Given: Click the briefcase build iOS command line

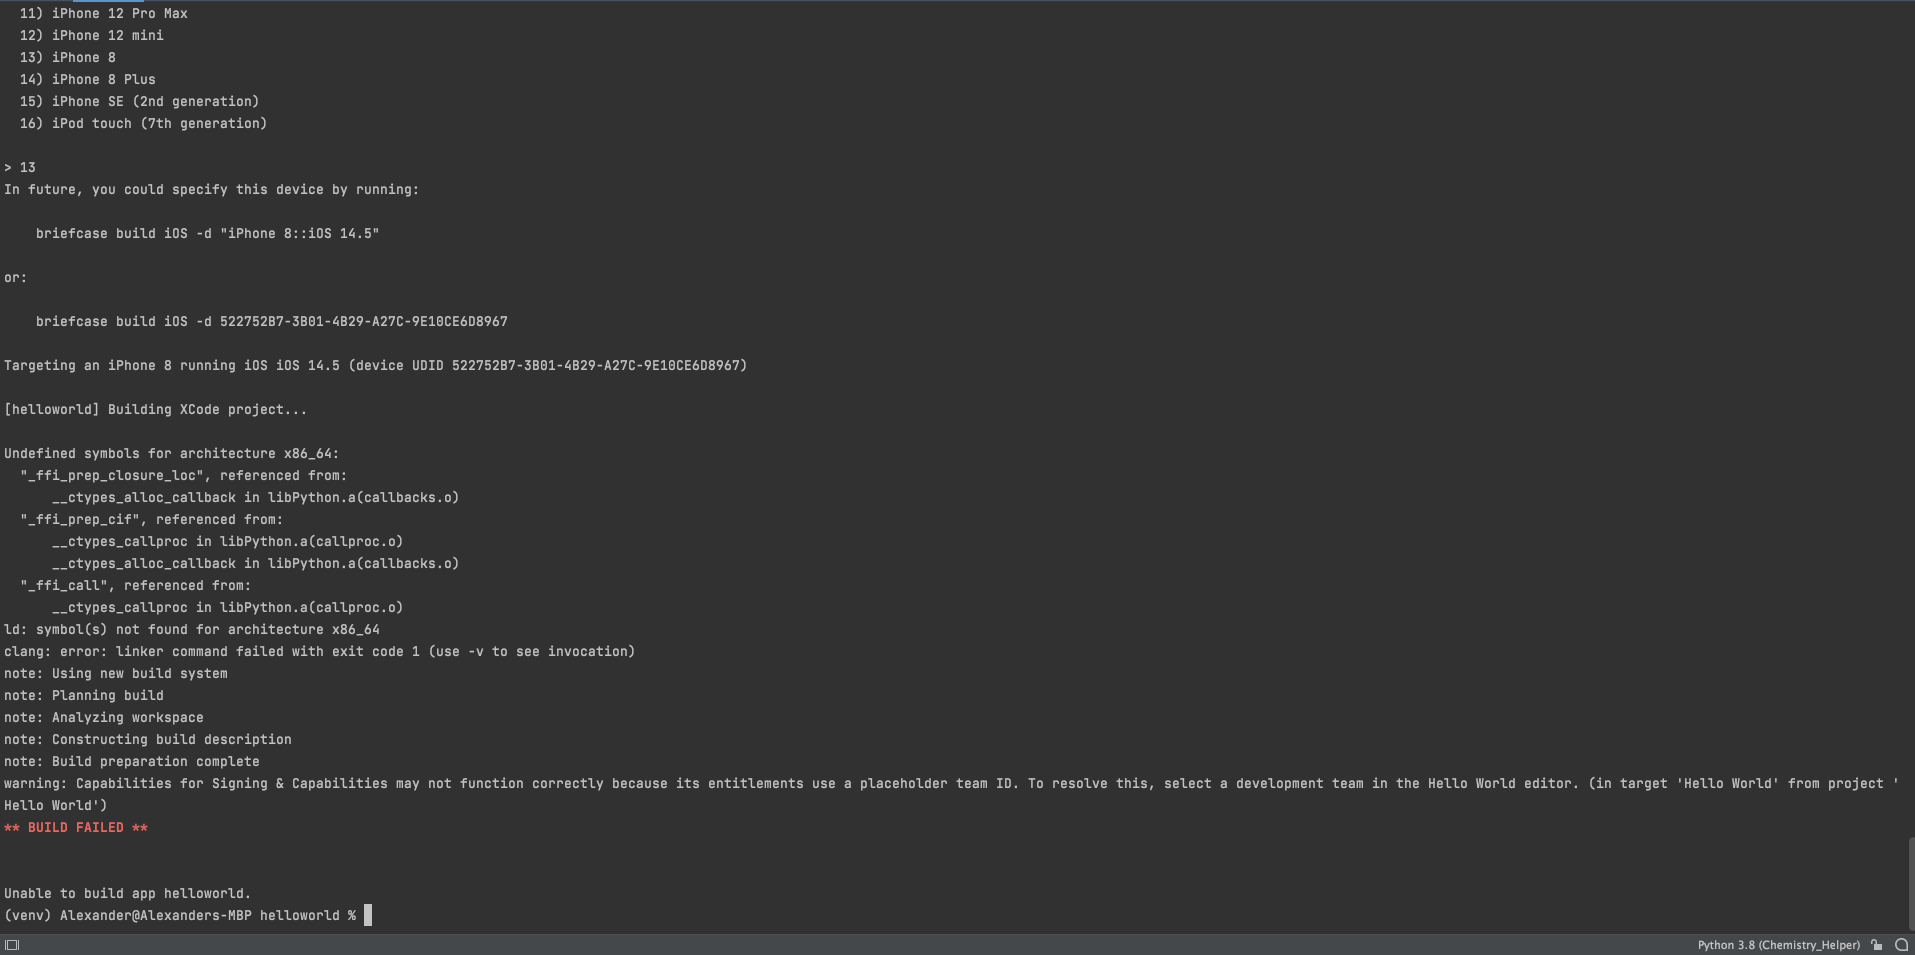Looking at the screenshot, I should (207, 233).
